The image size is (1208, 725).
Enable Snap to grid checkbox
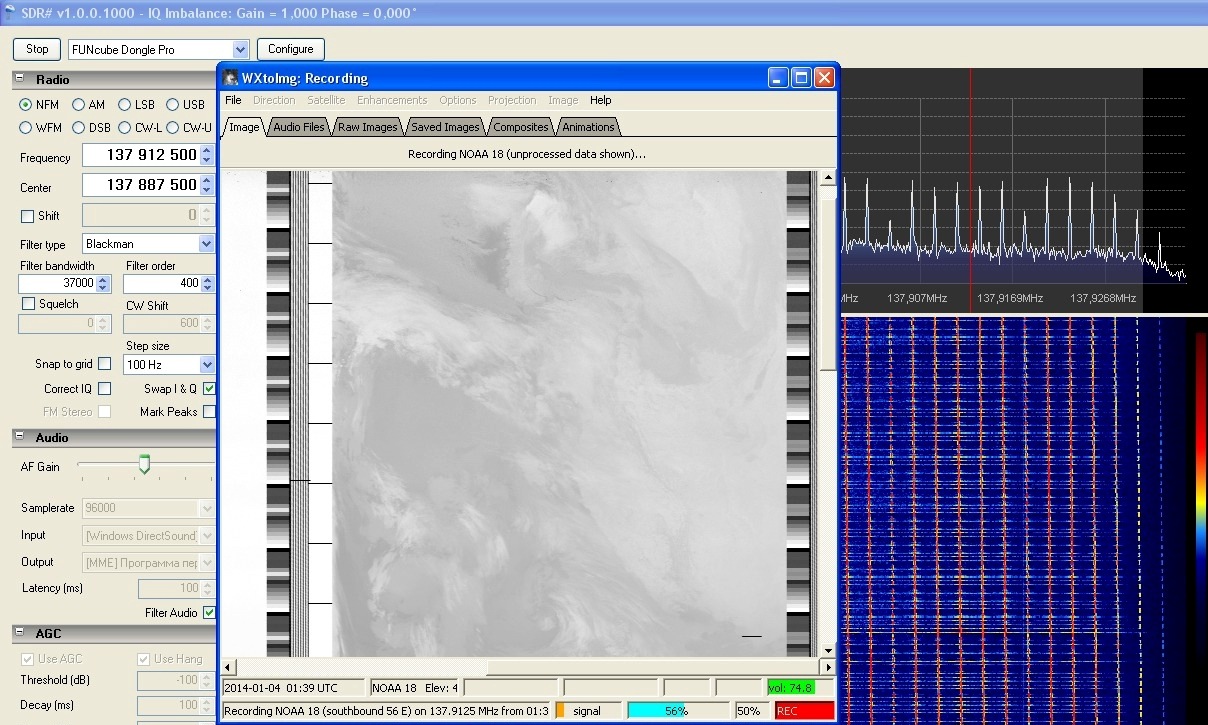click(x=104, y=364)
